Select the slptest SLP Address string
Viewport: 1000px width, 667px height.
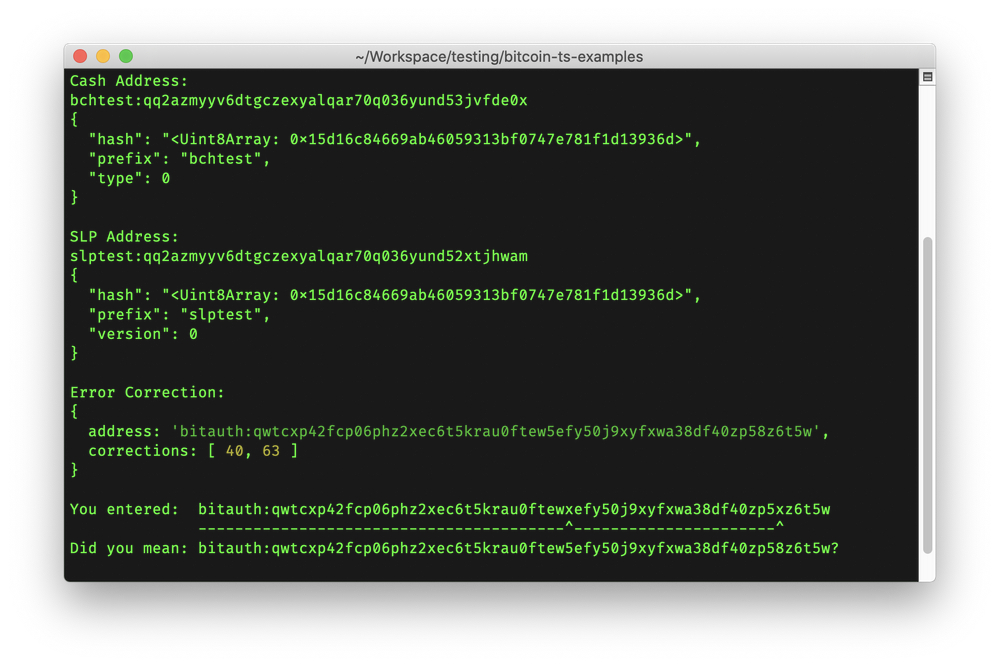click(300, 256)
